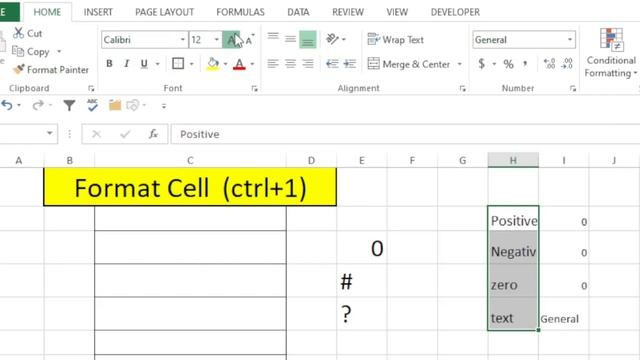
Task: Apply comma style
Action: [x=525, y=63]
